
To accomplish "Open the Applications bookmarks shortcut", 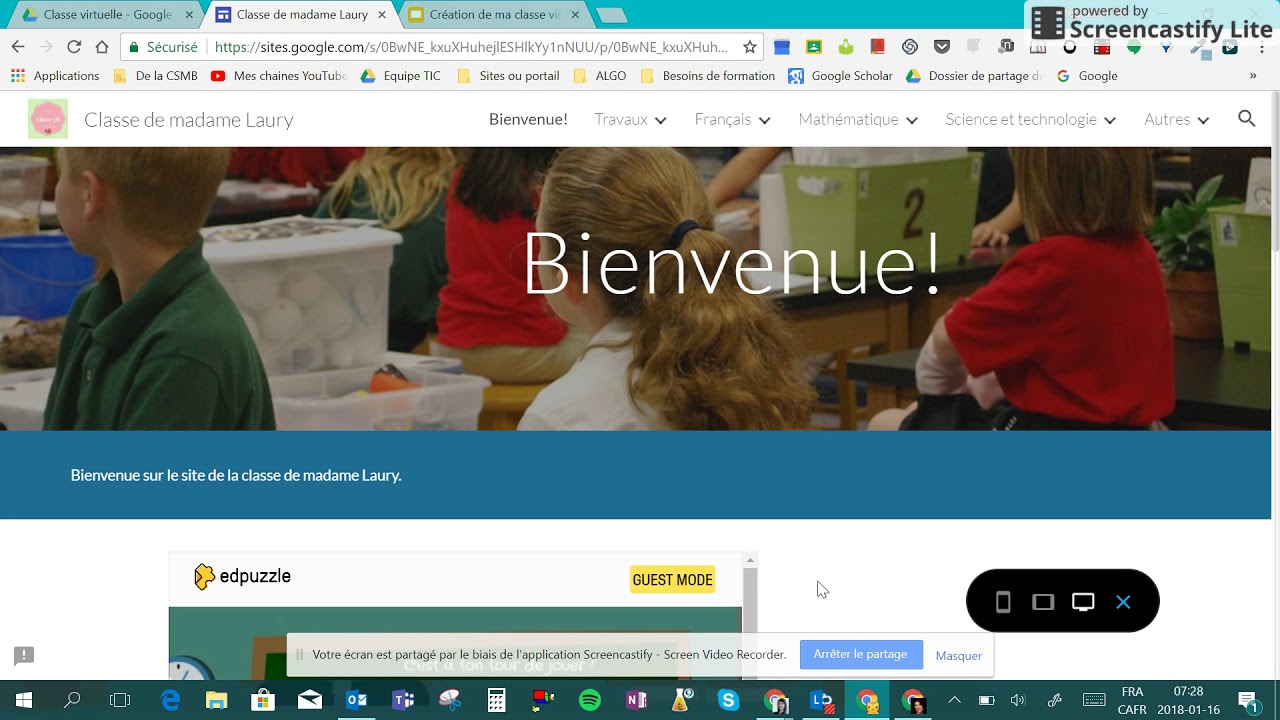I will tap(55, 76).
